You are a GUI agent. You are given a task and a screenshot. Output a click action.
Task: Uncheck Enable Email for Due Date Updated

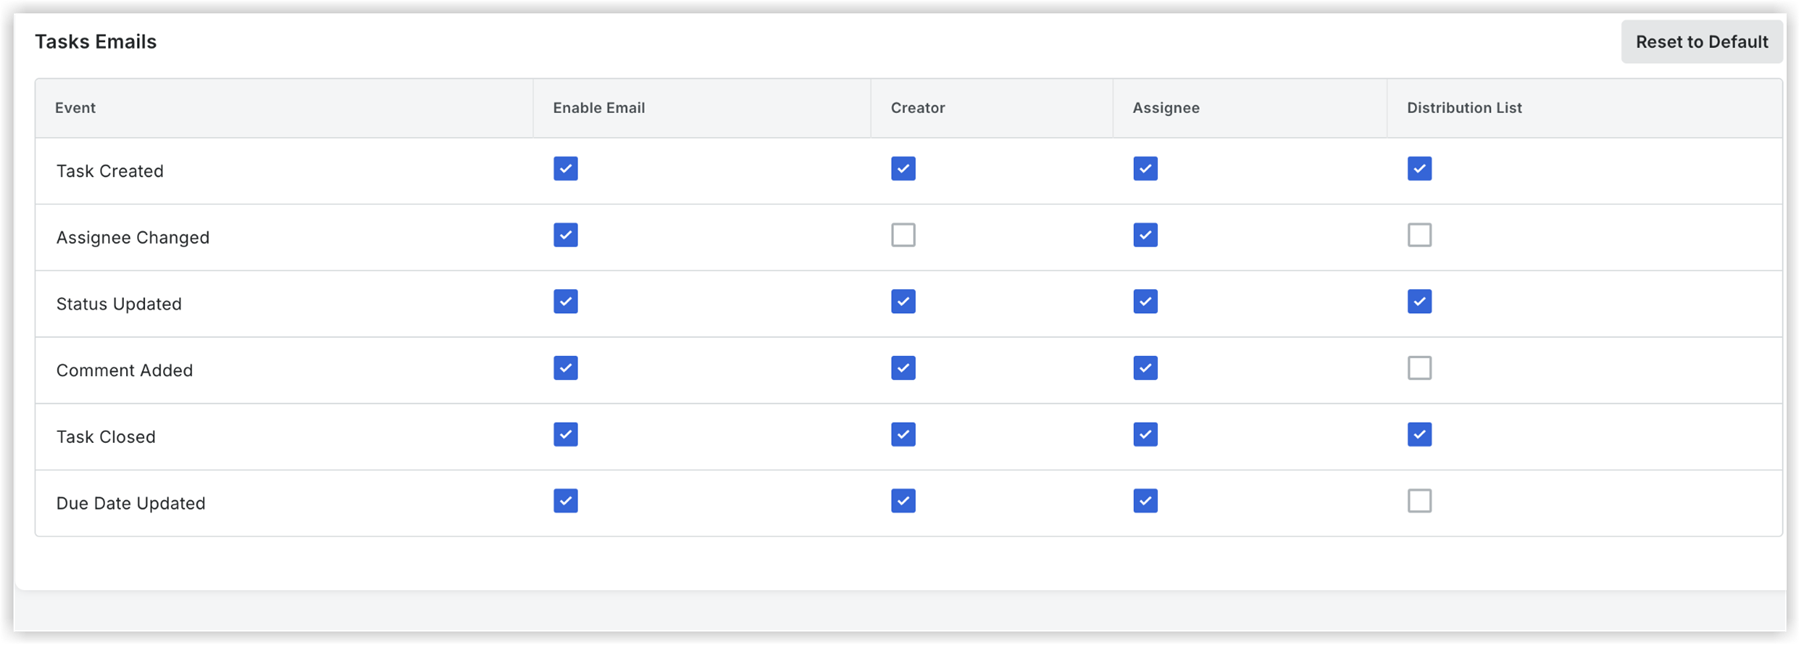[x=566, y=501]
